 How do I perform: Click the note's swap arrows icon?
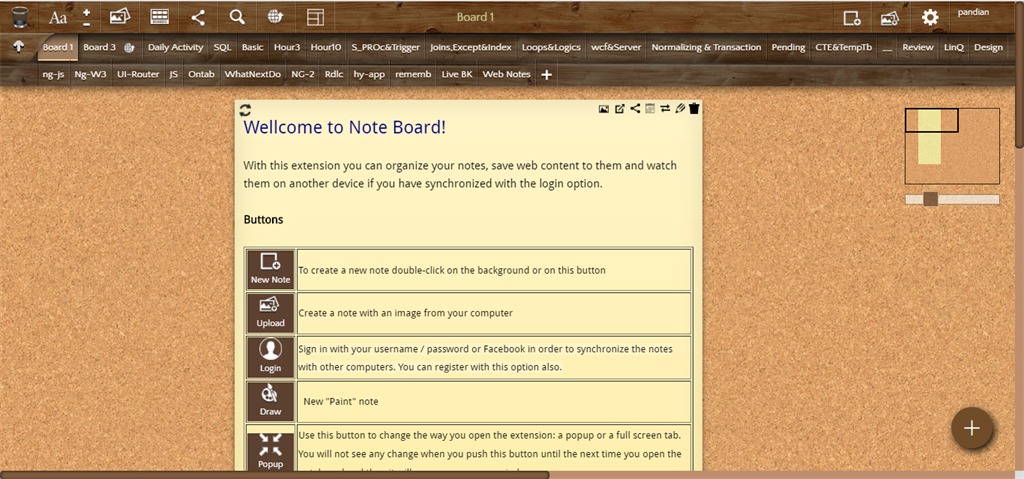pos(665,108)
